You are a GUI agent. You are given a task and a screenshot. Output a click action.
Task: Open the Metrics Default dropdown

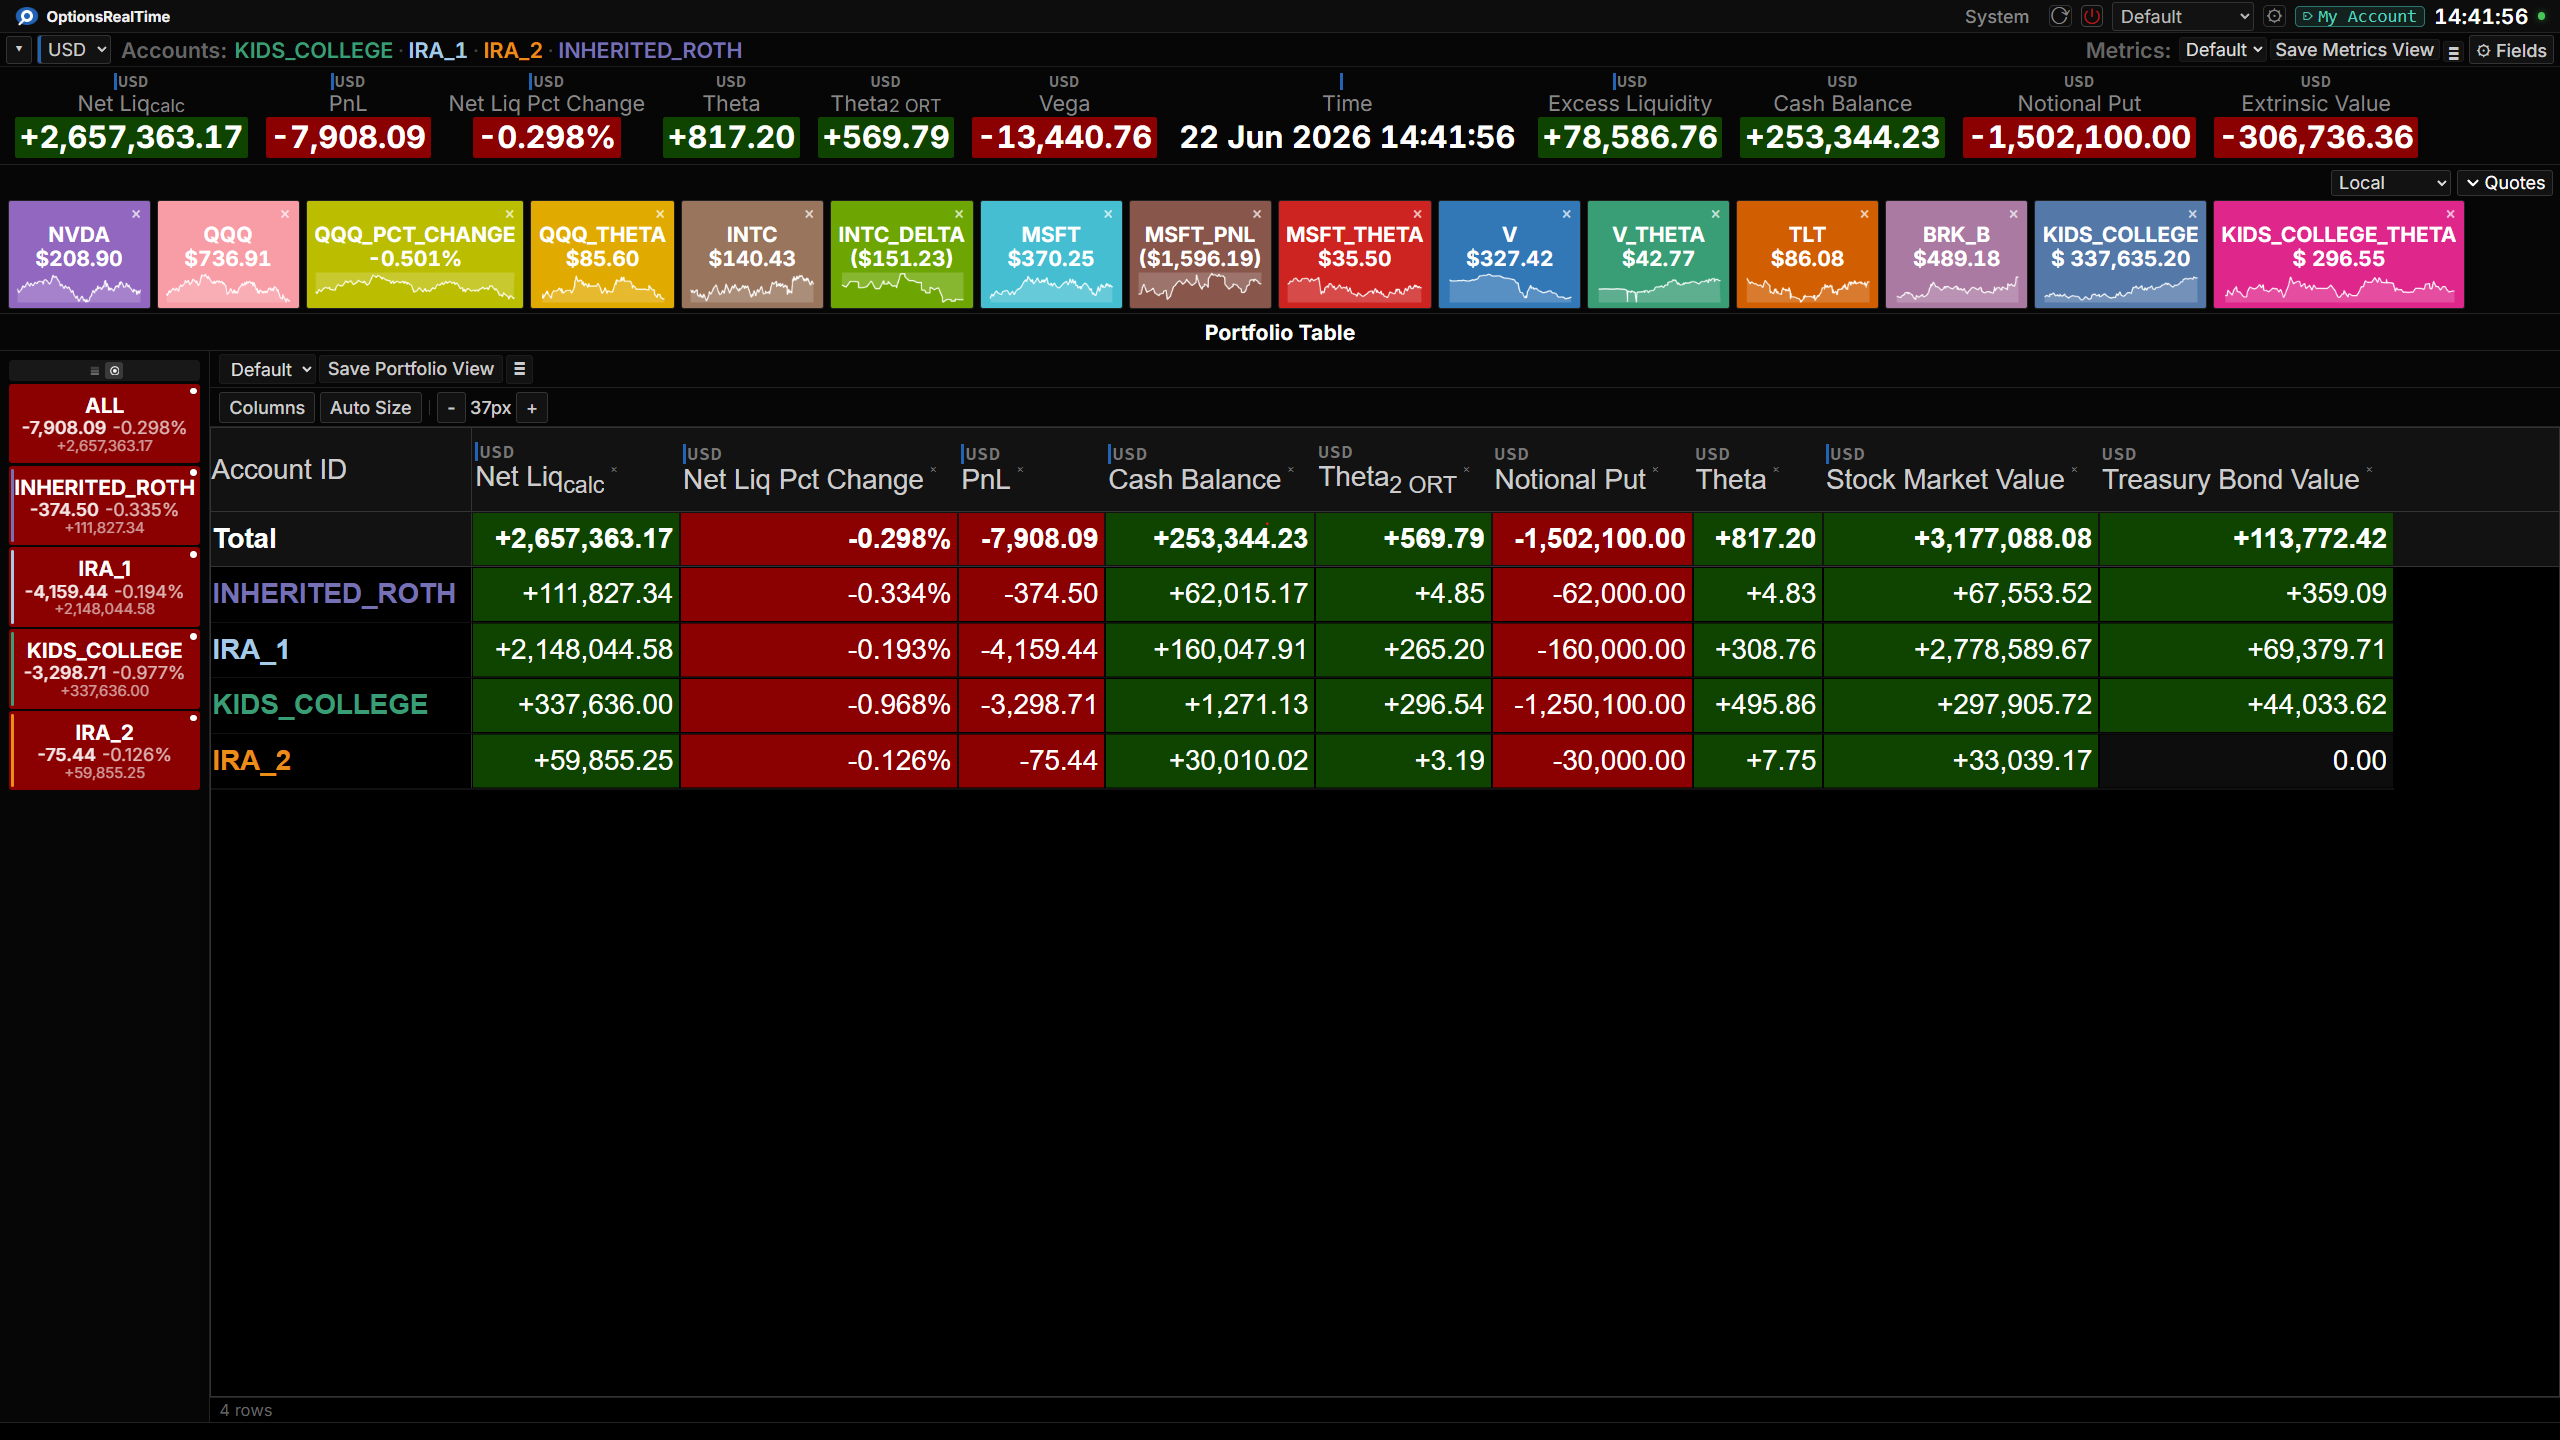pyautogui.click(x=2222, y=50)
